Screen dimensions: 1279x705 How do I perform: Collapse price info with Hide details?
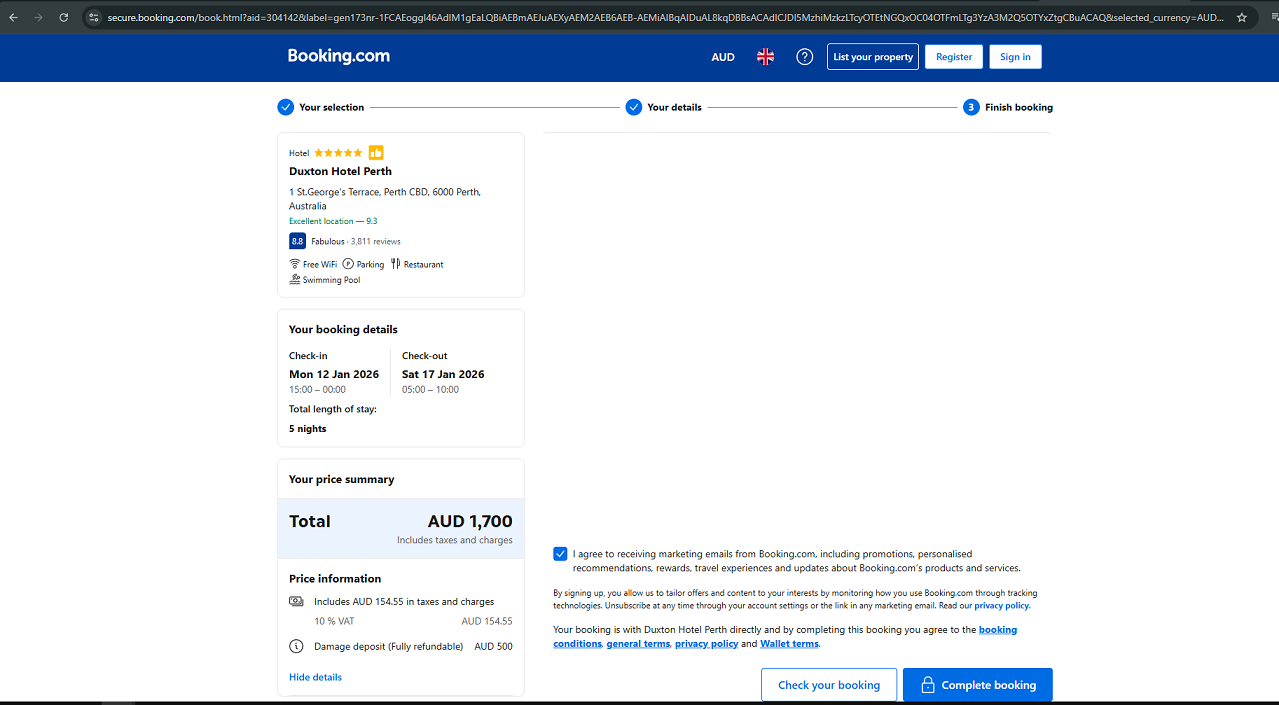pyautogui.click(x=315, y=677)
